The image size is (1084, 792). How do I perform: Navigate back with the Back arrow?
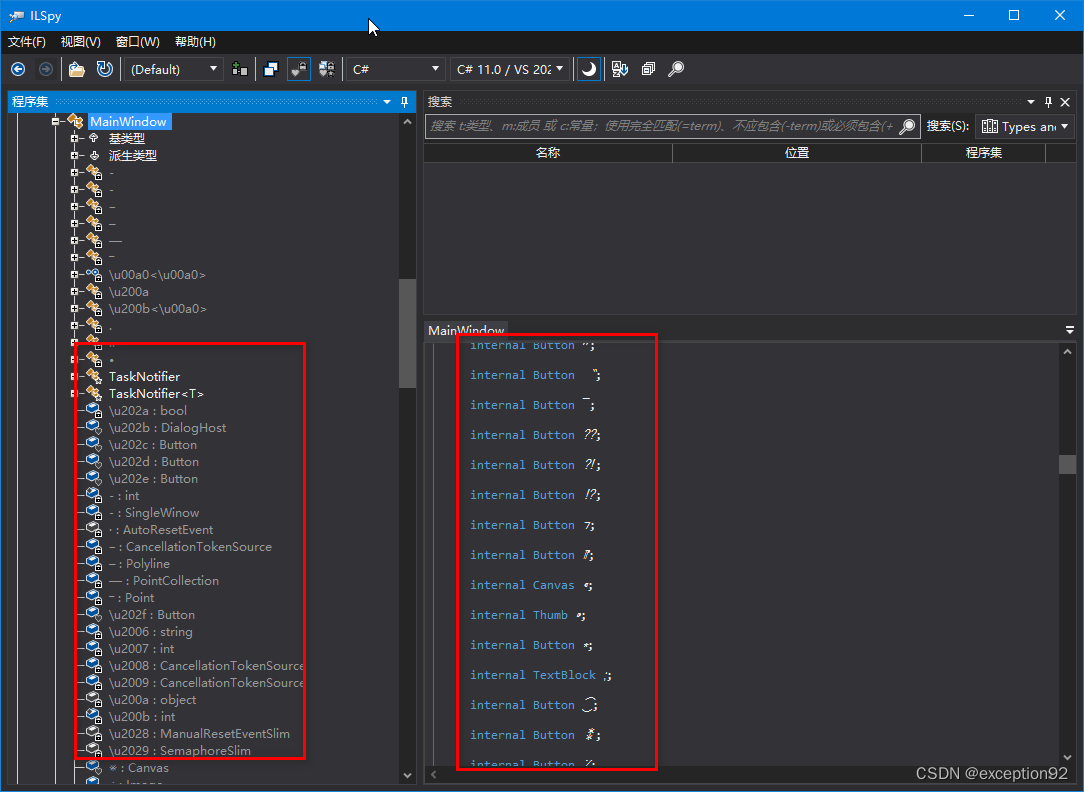[18, 69]
